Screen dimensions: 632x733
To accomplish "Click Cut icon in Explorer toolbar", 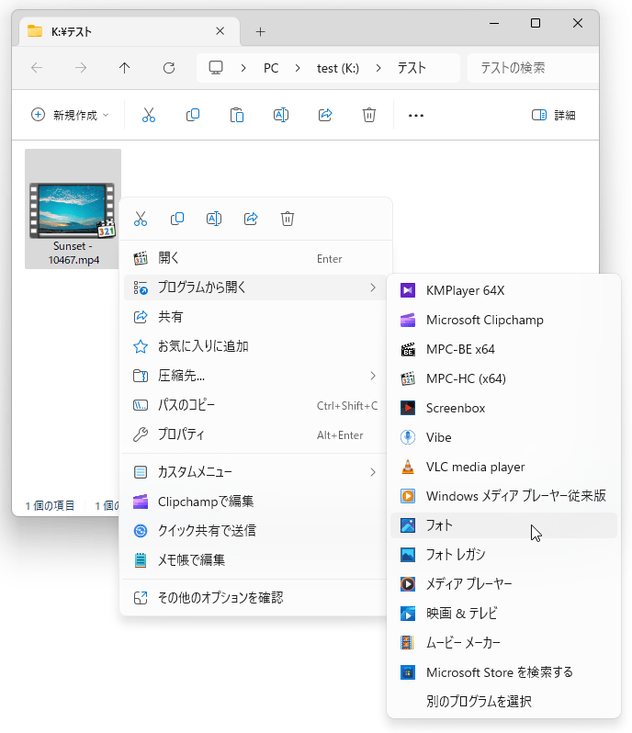I will [149, 115].
